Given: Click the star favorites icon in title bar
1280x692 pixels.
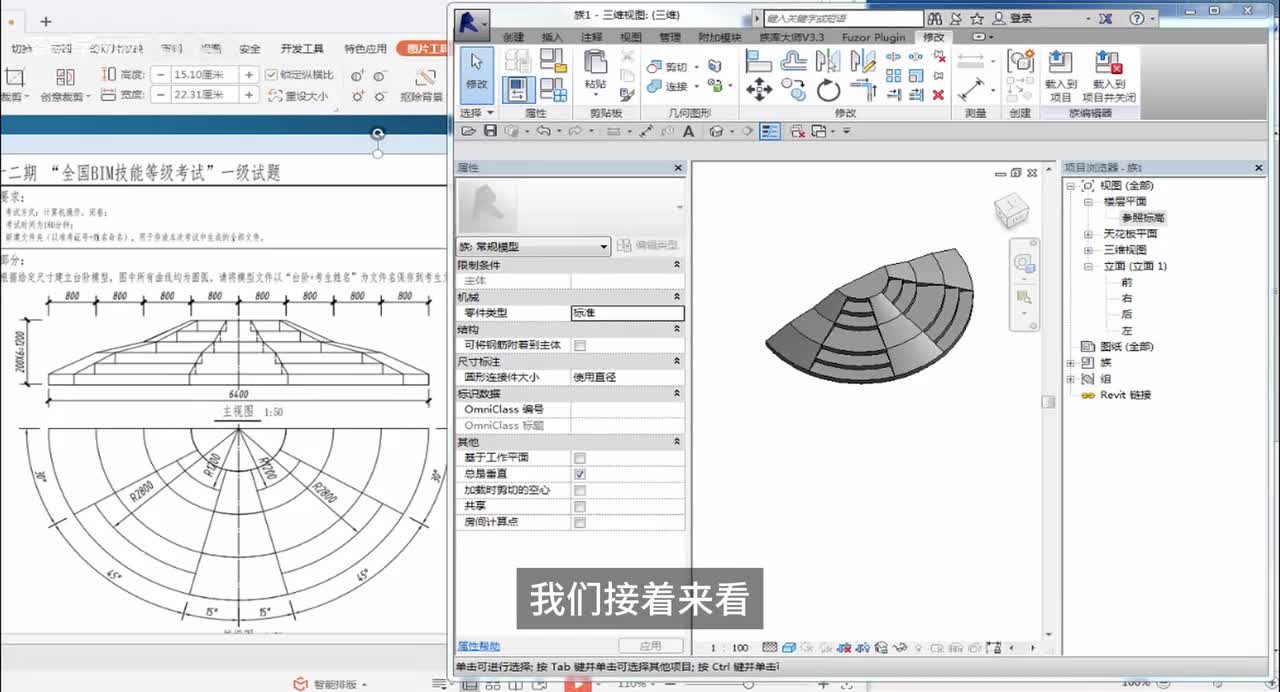Looking at the screenshot, I should (x=977, y=18).
